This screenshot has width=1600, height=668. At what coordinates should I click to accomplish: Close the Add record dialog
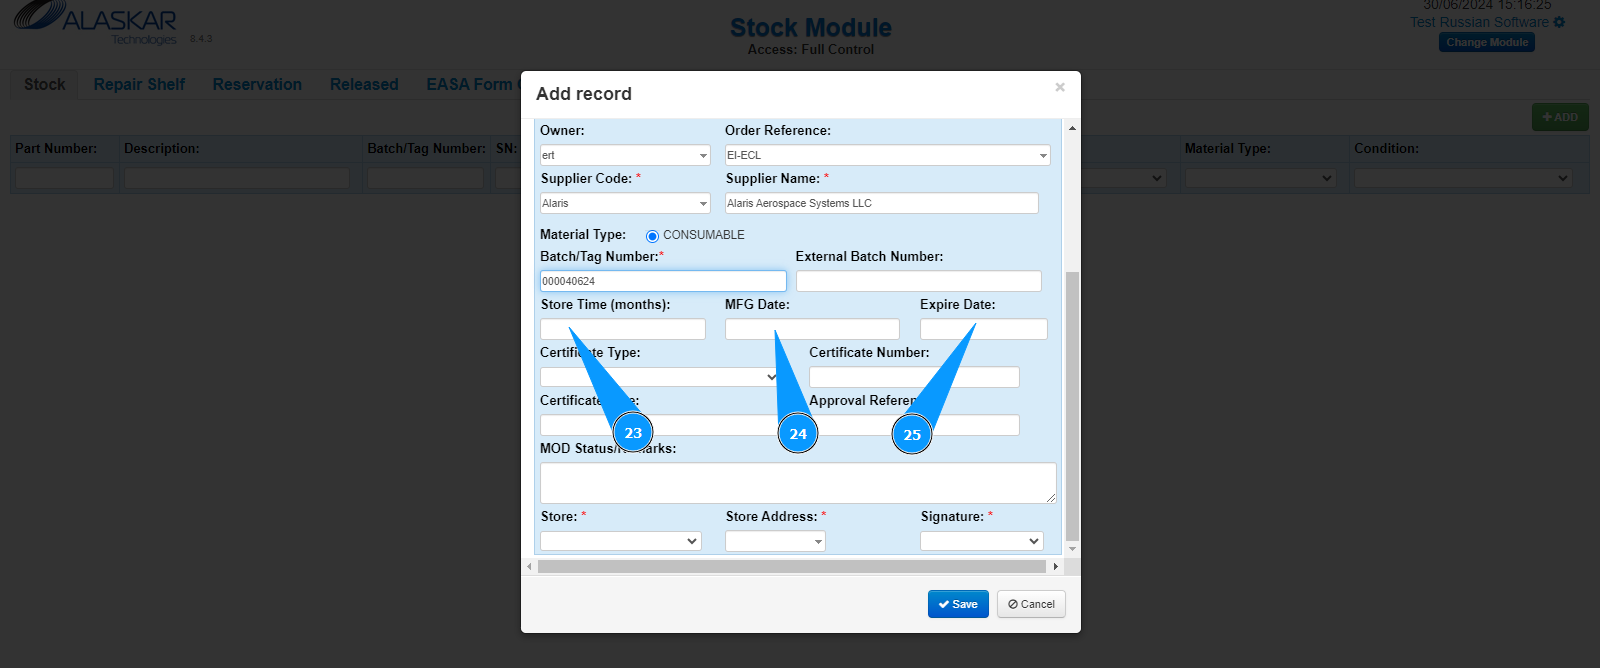1060,88
